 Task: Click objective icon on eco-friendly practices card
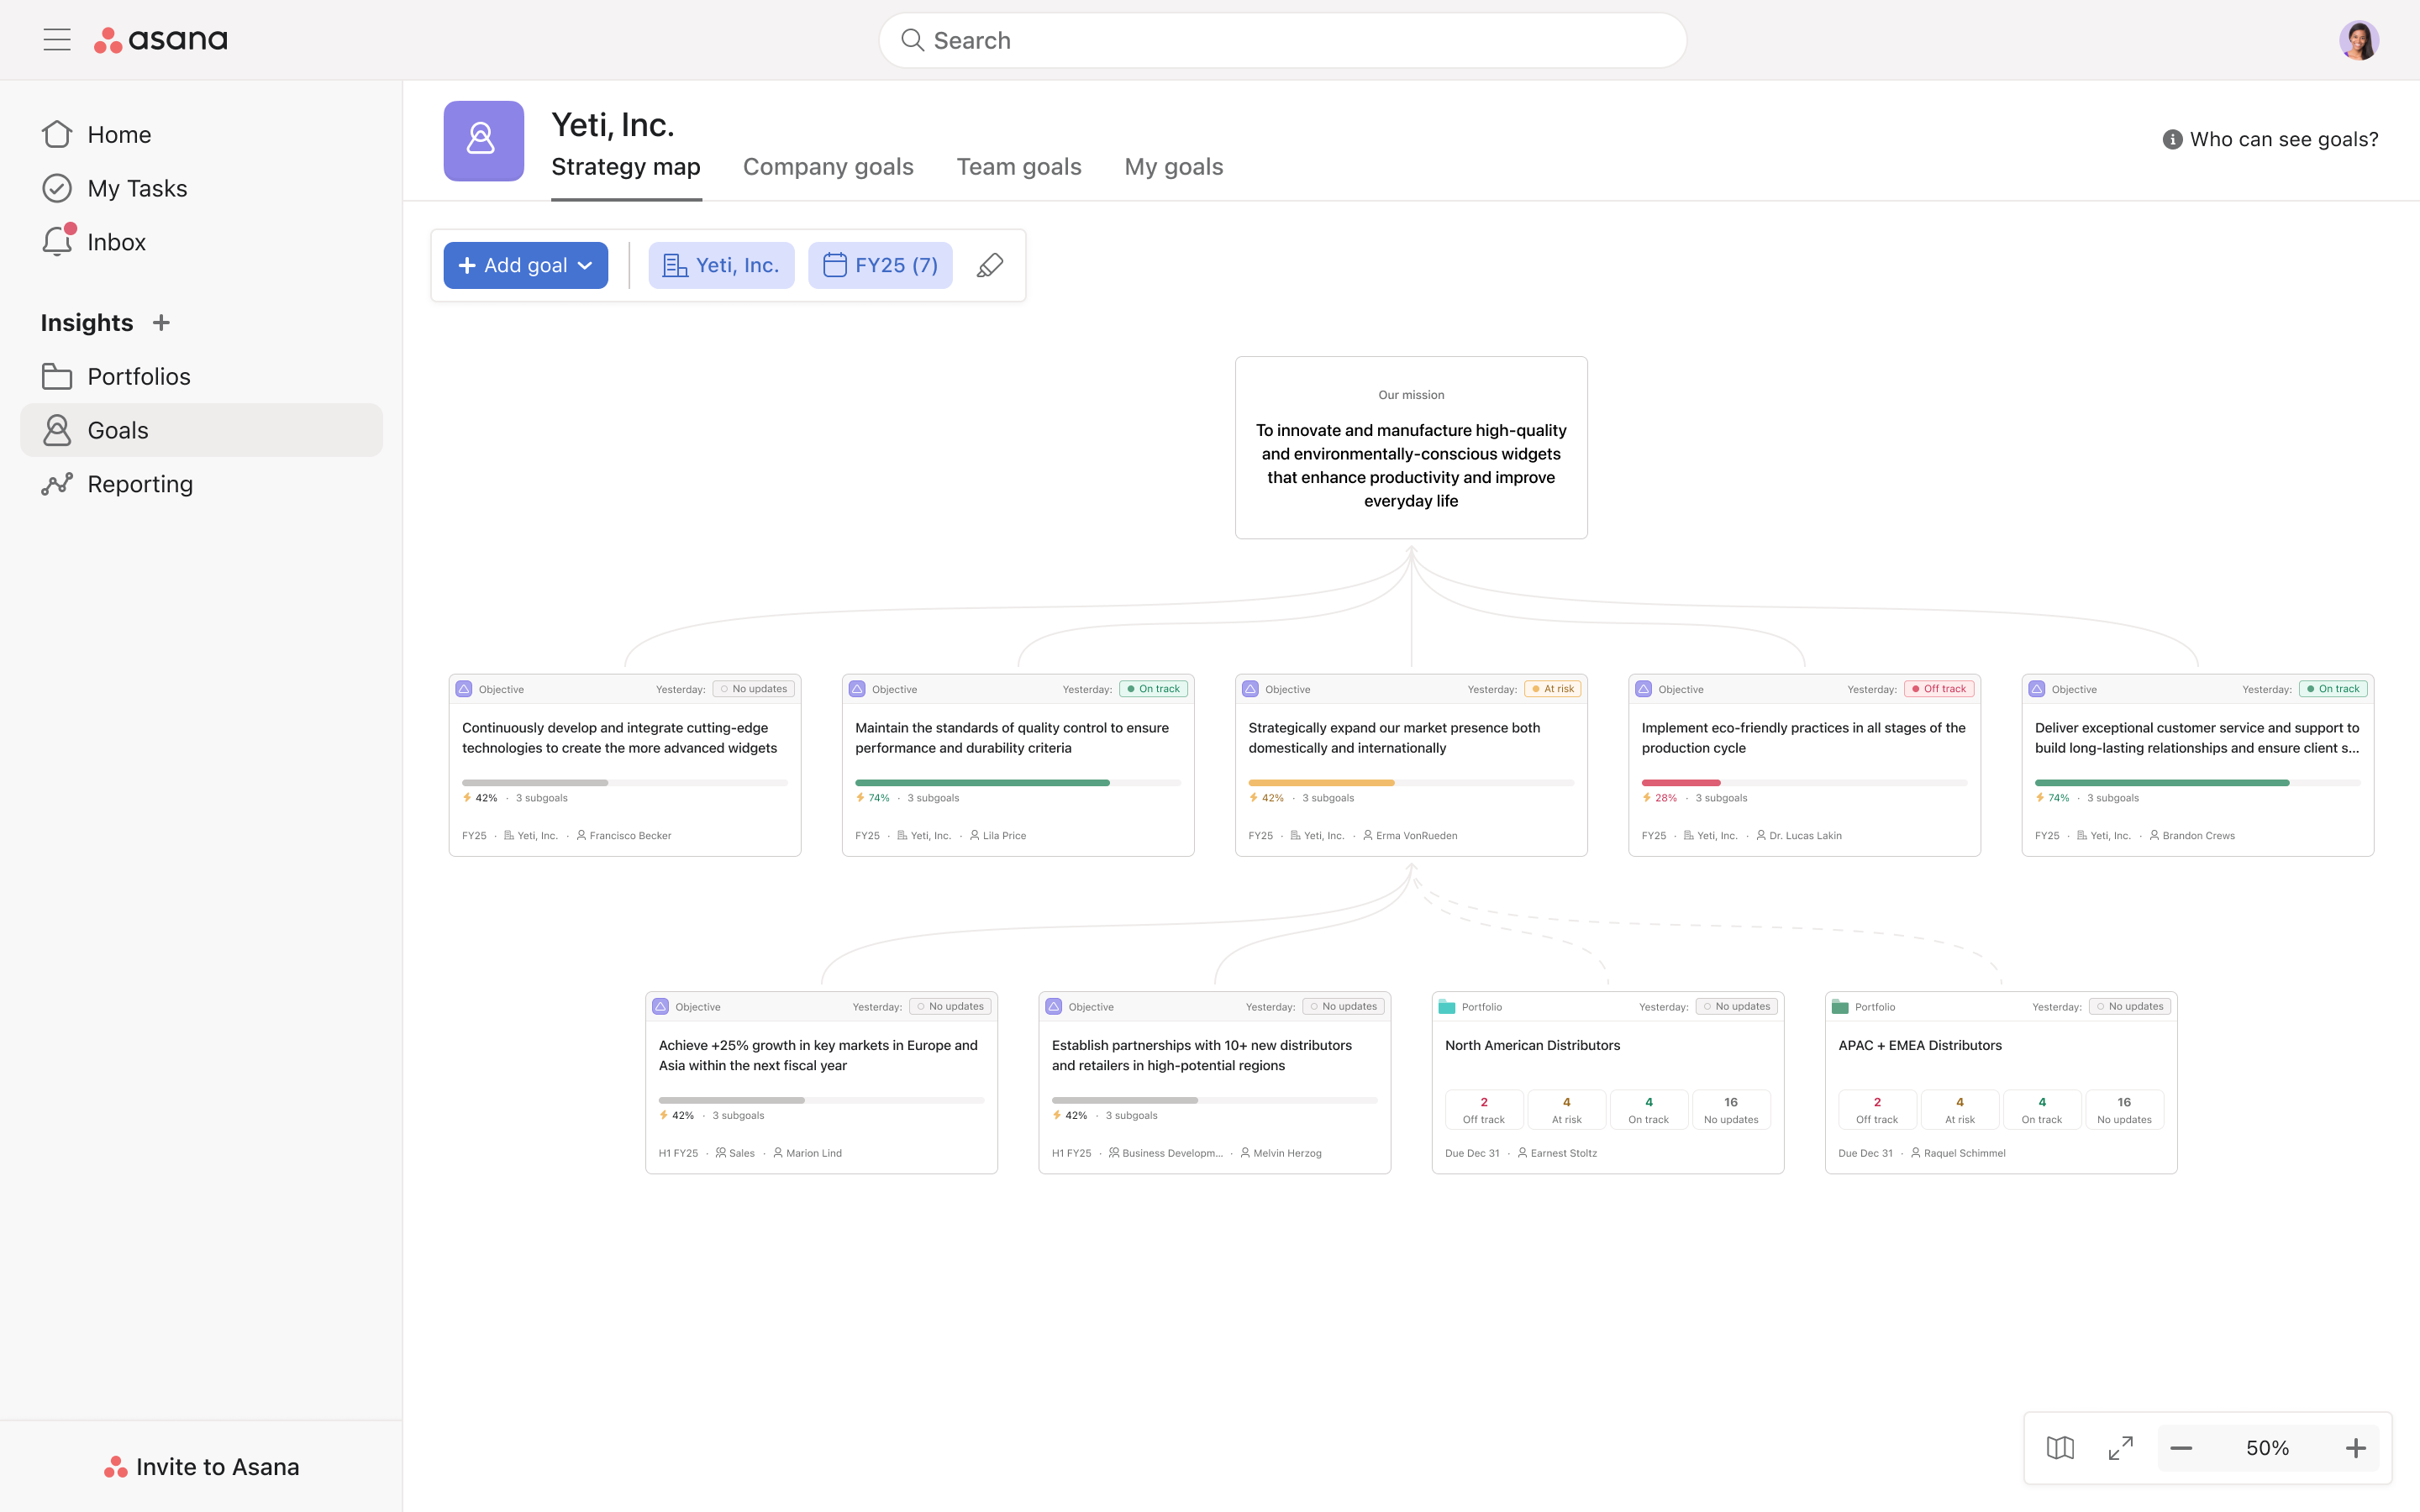pyautogui.click(x=1644, y=689)
